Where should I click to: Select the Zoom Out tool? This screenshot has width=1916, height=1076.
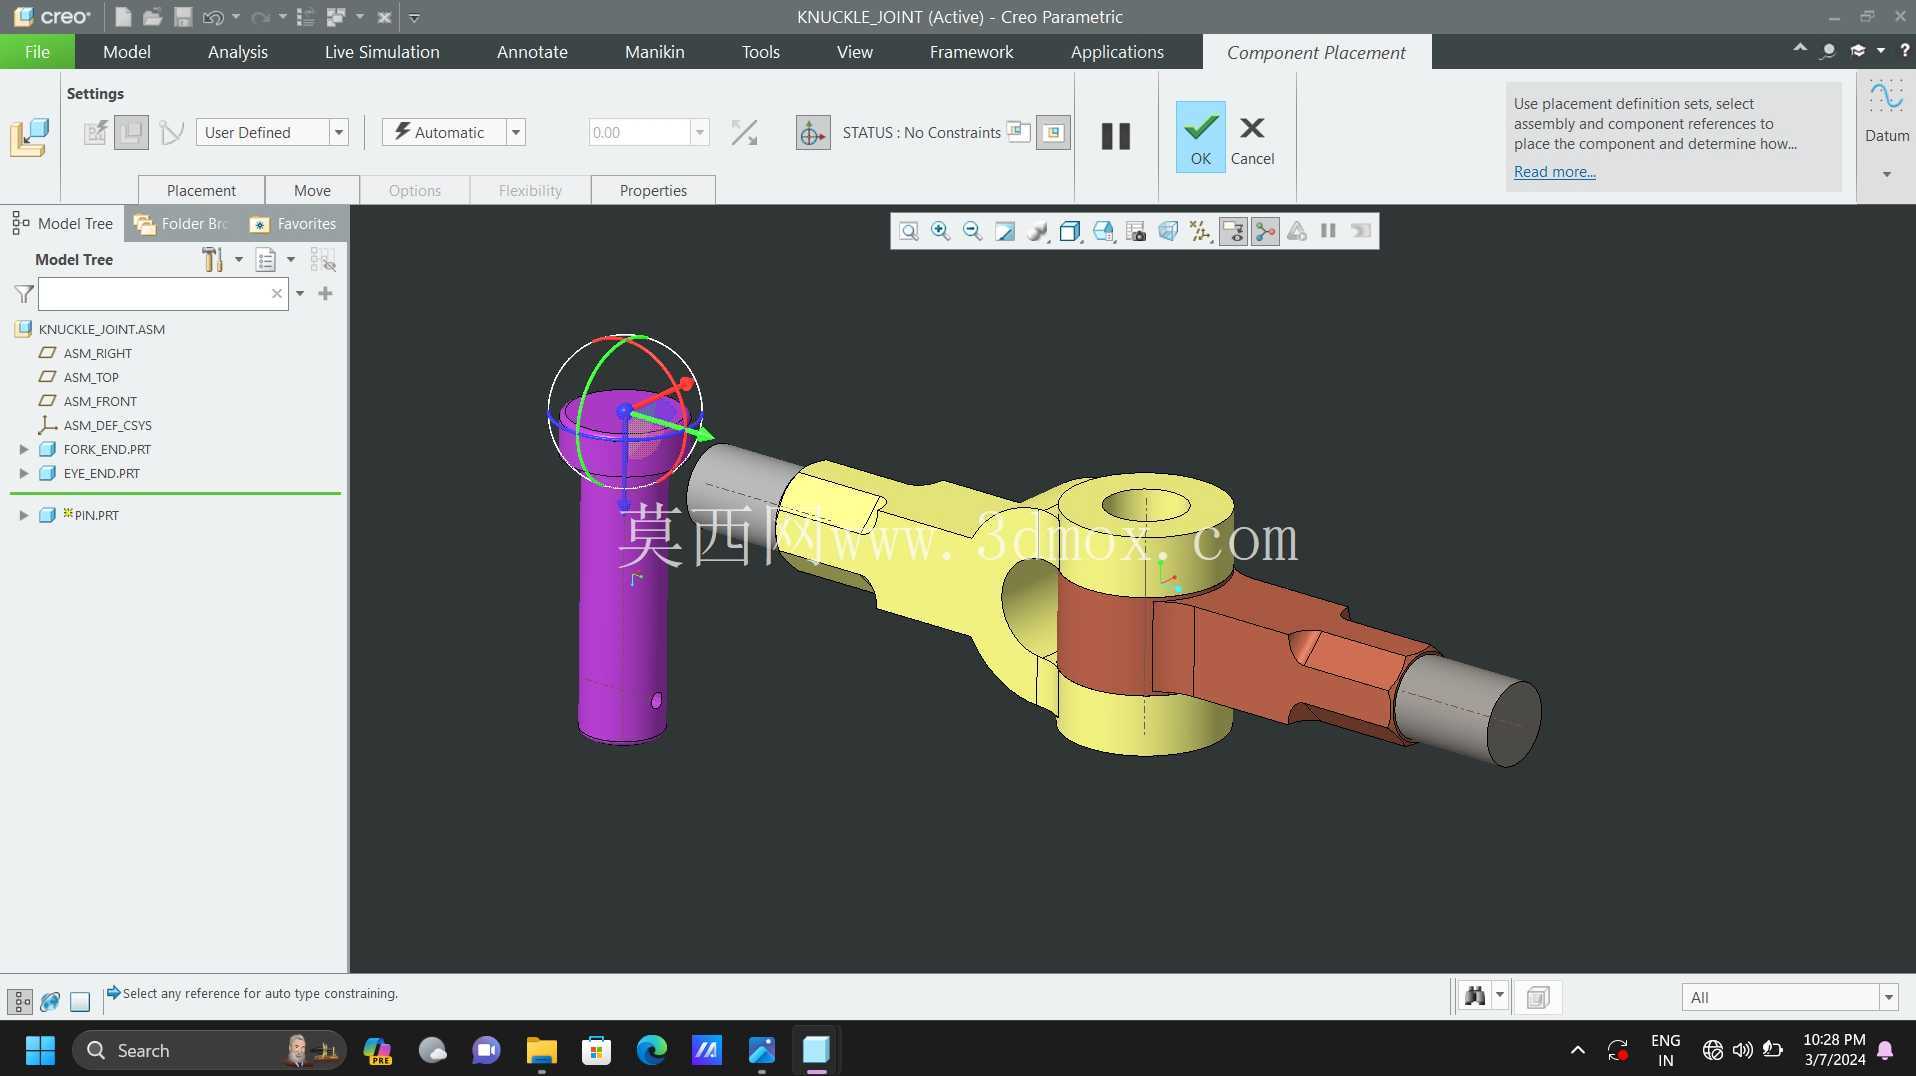tap(972, 232)
